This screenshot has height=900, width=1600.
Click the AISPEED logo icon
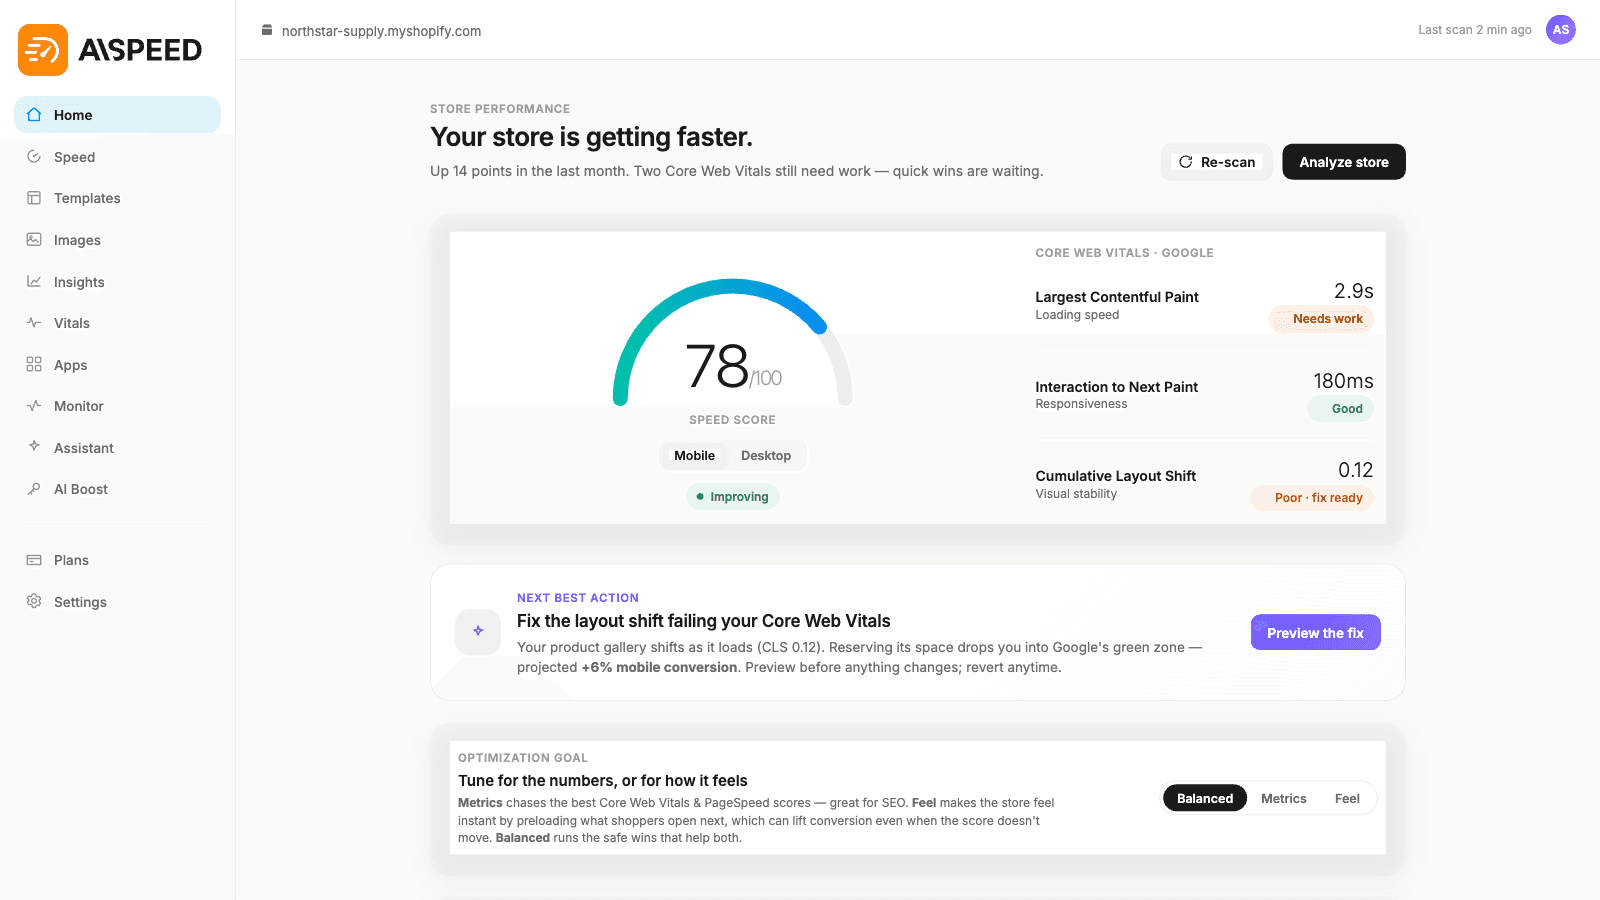pos(43,50)
